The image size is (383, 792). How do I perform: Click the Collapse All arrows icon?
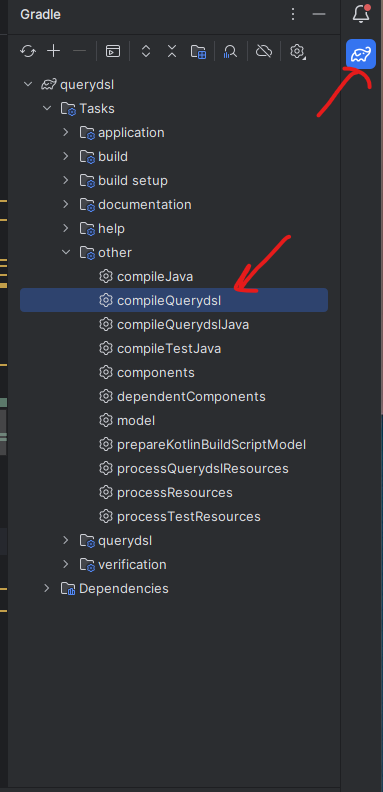[172, 51]
